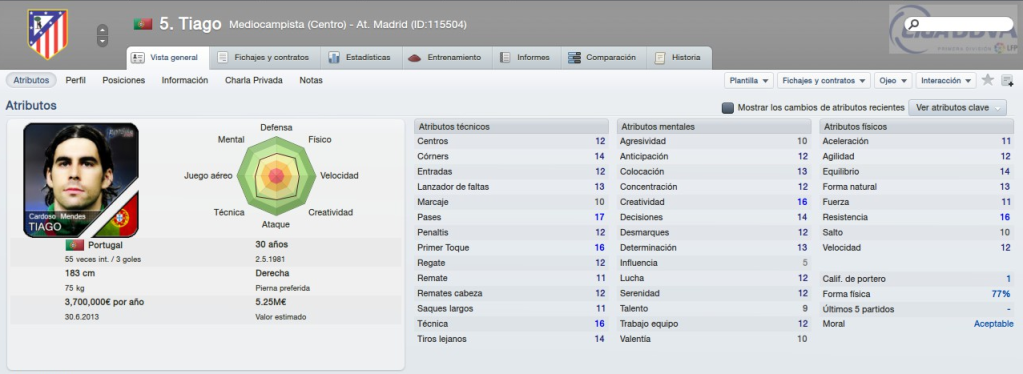This screenshot has width=1023, height=374.
Task: Open the Interacción dropdown menu
Action: coord(946,80)
